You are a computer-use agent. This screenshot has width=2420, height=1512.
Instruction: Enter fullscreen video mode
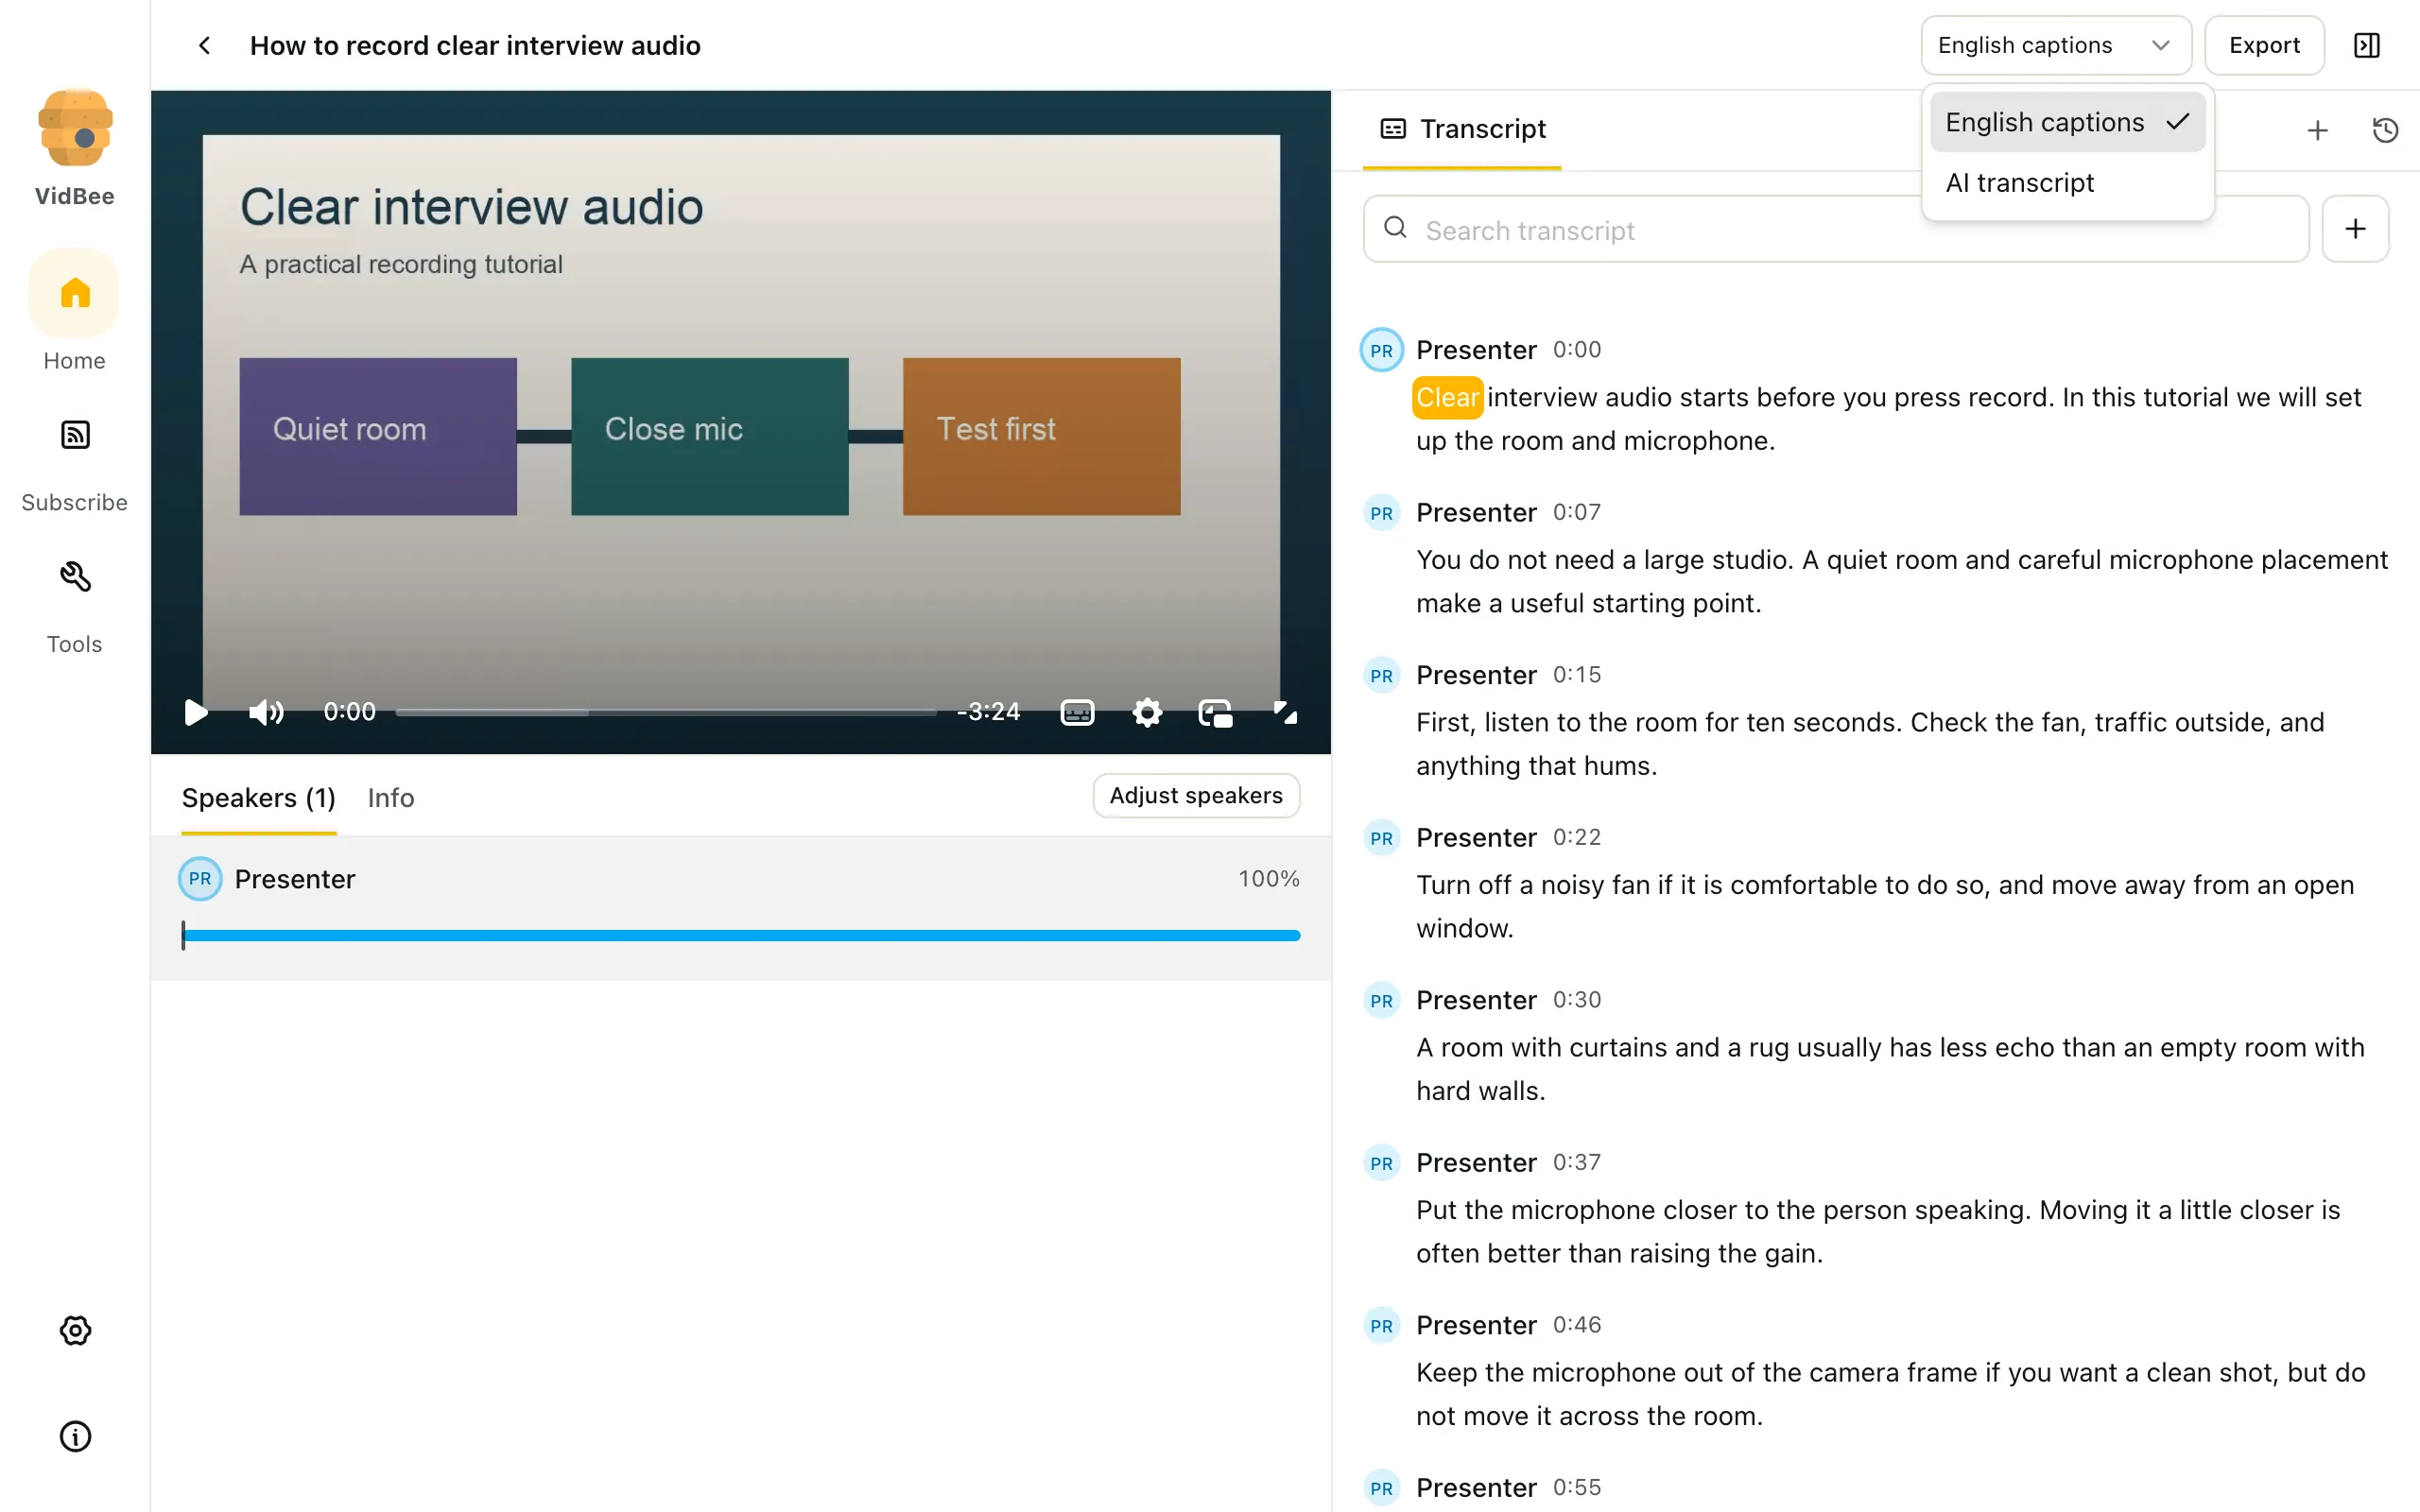tap(1285, 713)
